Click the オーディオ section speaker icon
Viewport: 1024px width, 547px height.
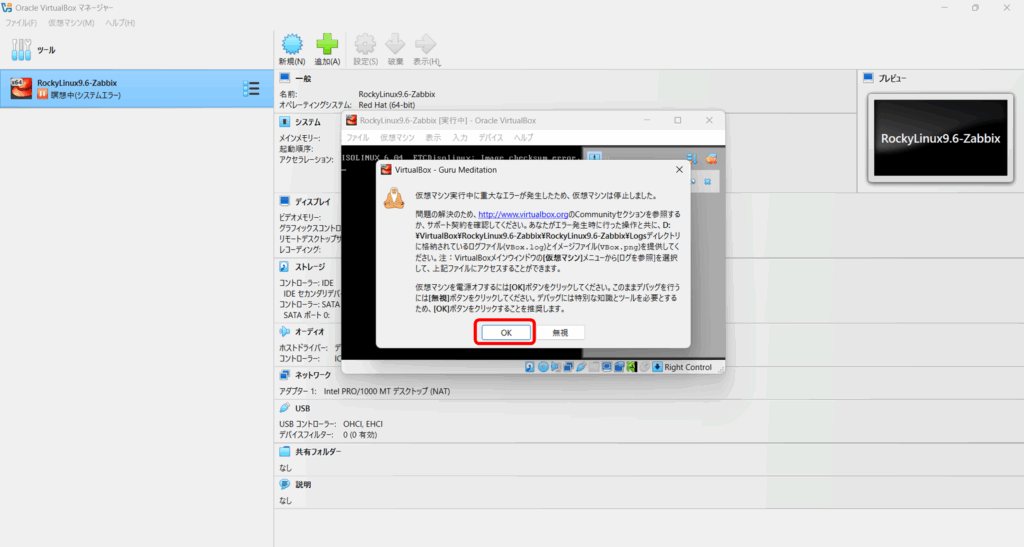pyautogui.click(x=285, y=332)
